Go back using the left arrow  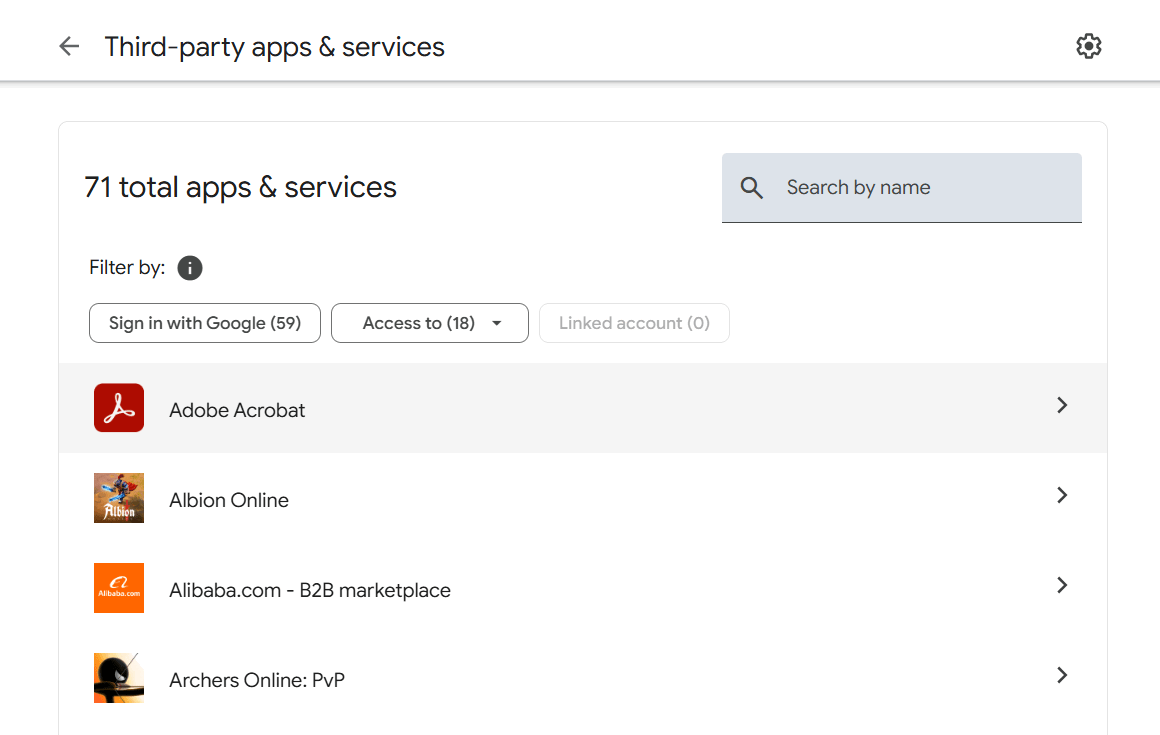point(68,47)
